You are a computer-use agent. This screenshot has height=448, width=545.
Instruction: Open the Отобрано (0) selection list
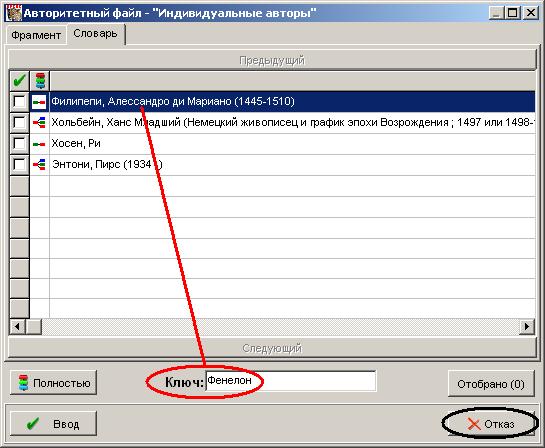click(x=491, y=384)
